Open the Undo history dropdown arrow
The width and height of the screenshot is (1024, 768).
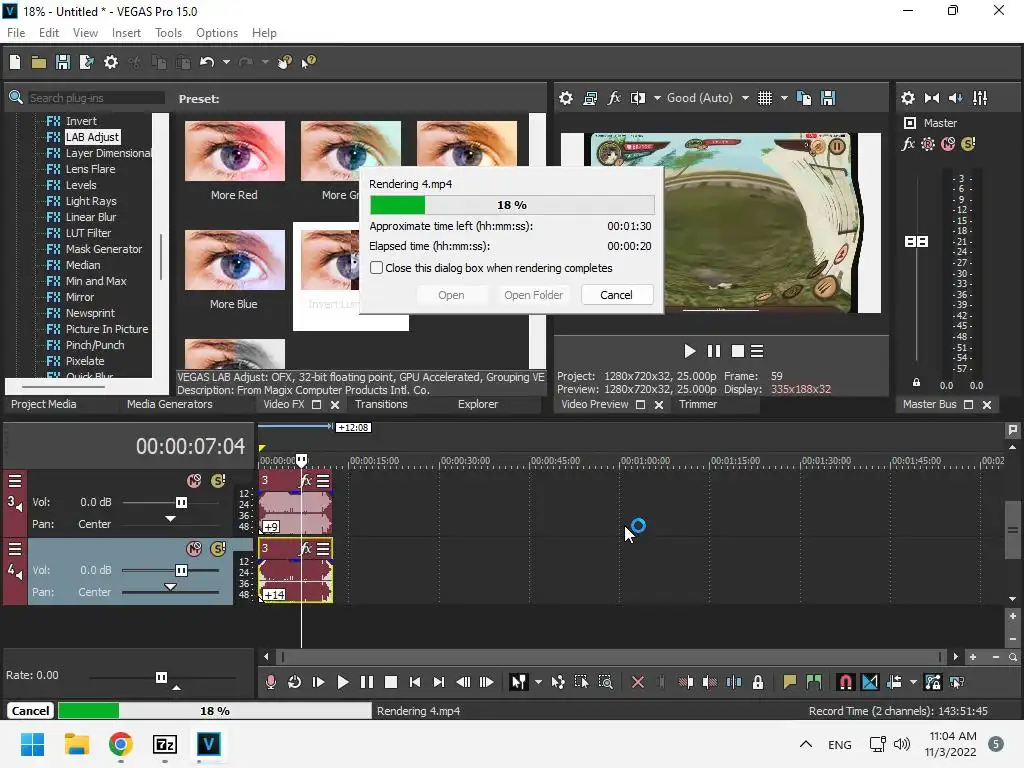click(x=226, y=62)
